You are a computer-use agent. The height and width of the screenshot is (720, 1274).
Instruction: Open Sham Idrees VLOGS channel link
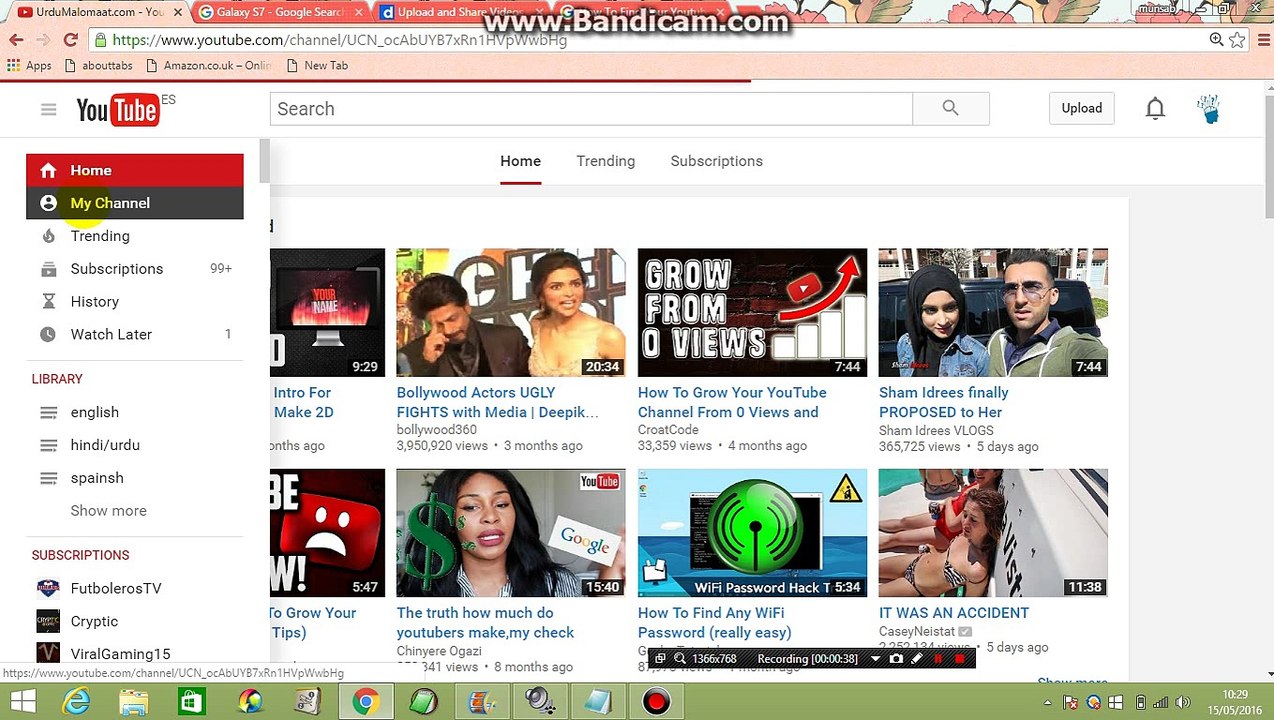[936, 430]
